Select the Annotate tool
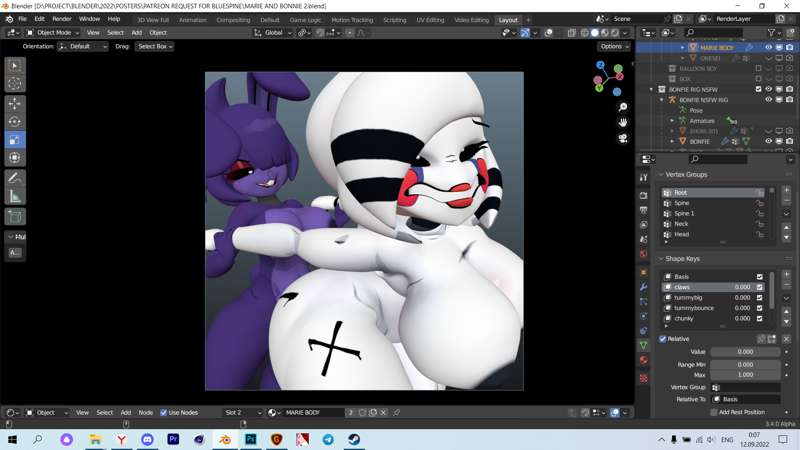The image size is (800, 450). (x=15, y=178)
